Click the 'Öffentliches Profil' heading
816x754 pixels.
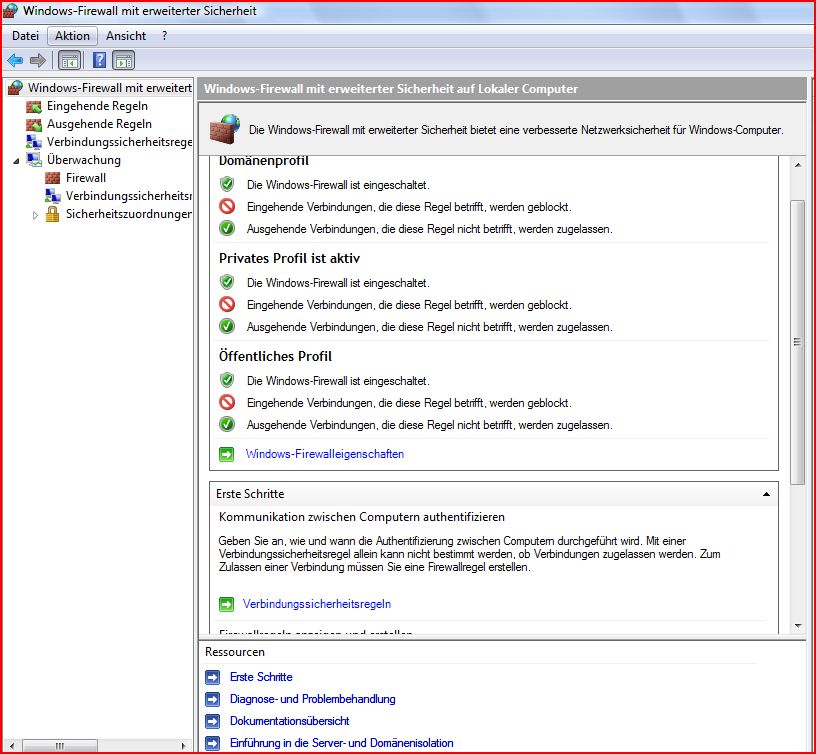[275, 356]
